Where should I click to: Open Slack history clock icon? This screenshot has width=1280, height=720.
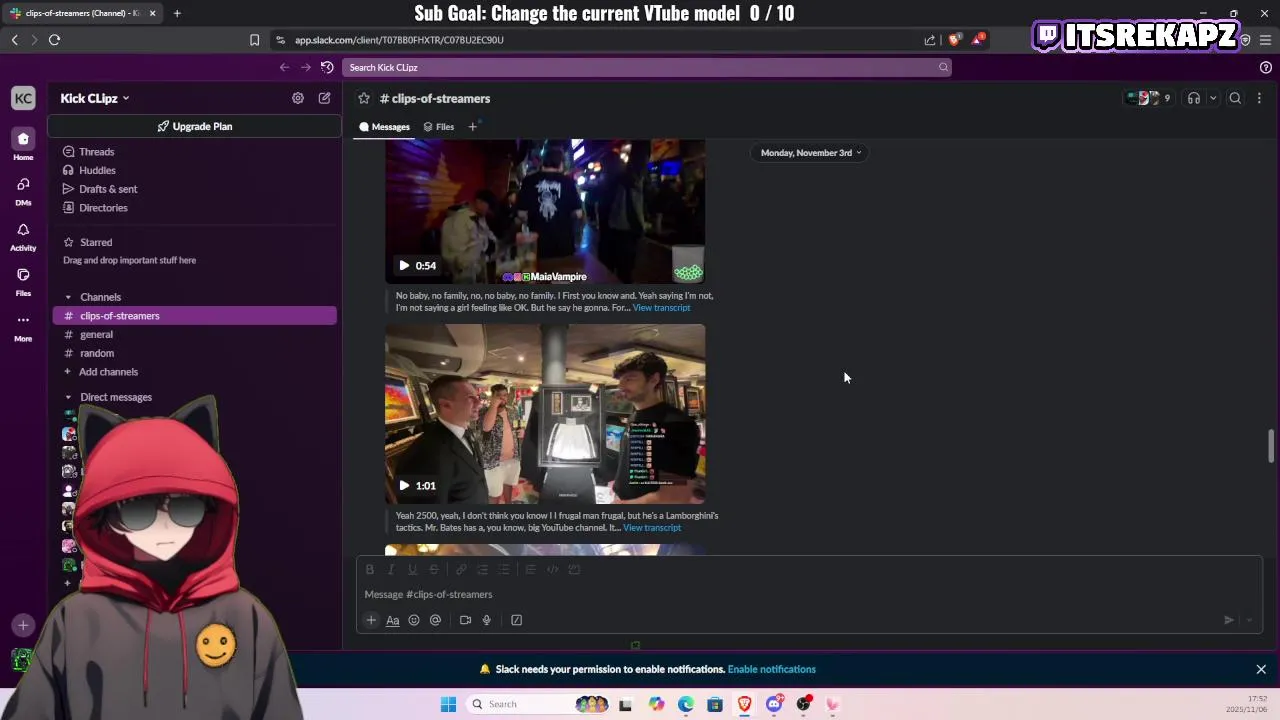(327, 67)
